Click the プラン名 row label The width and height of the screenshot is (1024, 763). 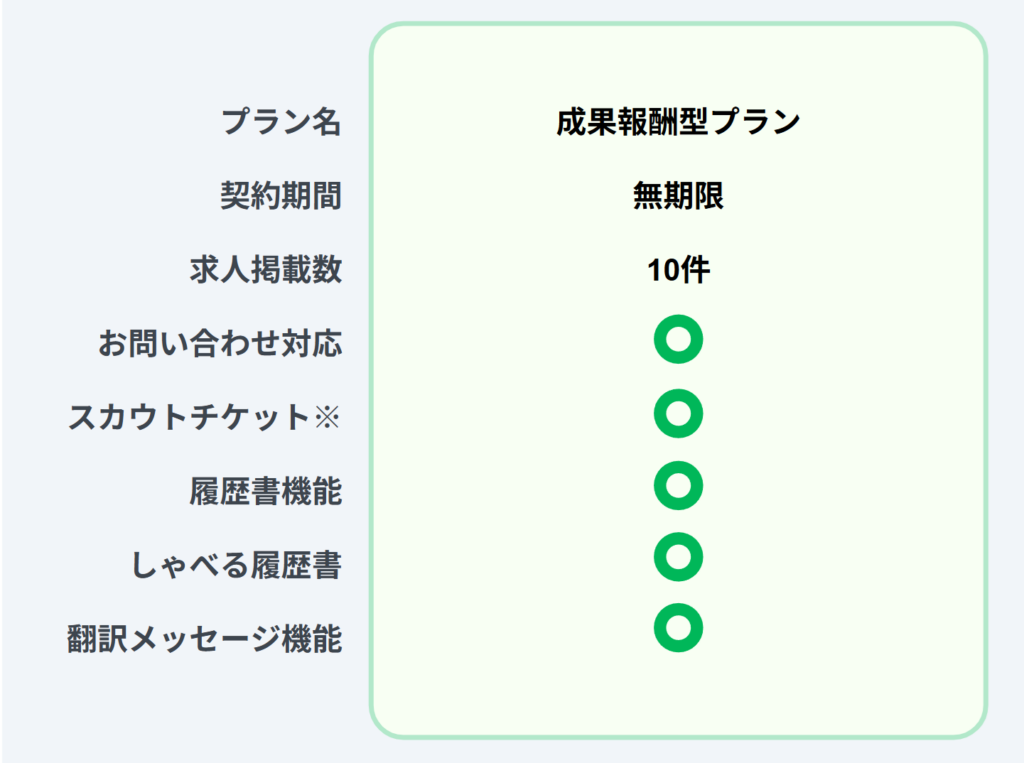tap(281, 122)
